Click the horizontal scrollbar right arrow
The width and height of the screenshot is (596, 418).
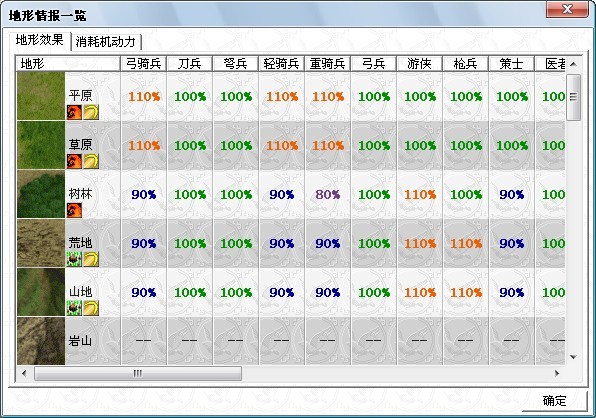pos(557,373)
